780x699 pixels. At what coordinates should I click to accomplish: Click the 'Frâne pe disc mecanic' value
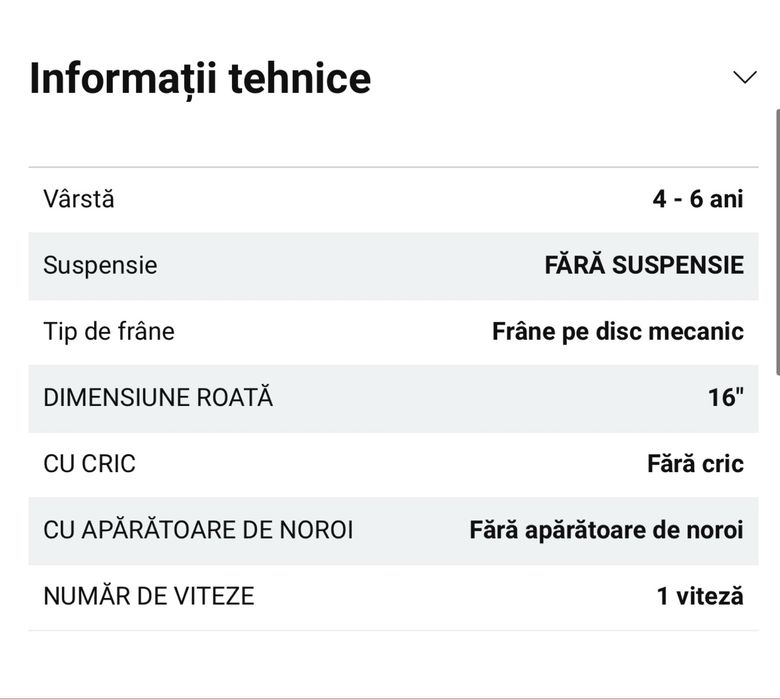(618, 331)
